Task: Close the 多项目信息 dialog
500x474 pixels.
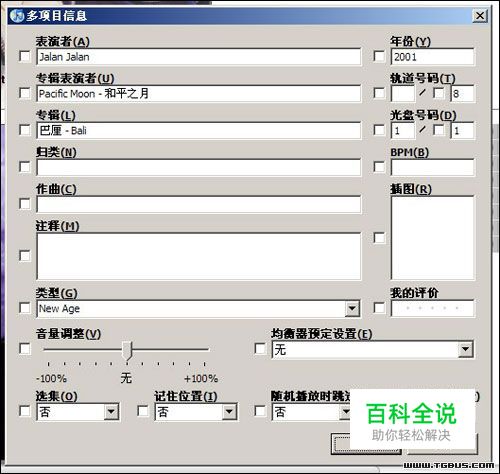Action: pyautogui.click(x=480, y=16)
